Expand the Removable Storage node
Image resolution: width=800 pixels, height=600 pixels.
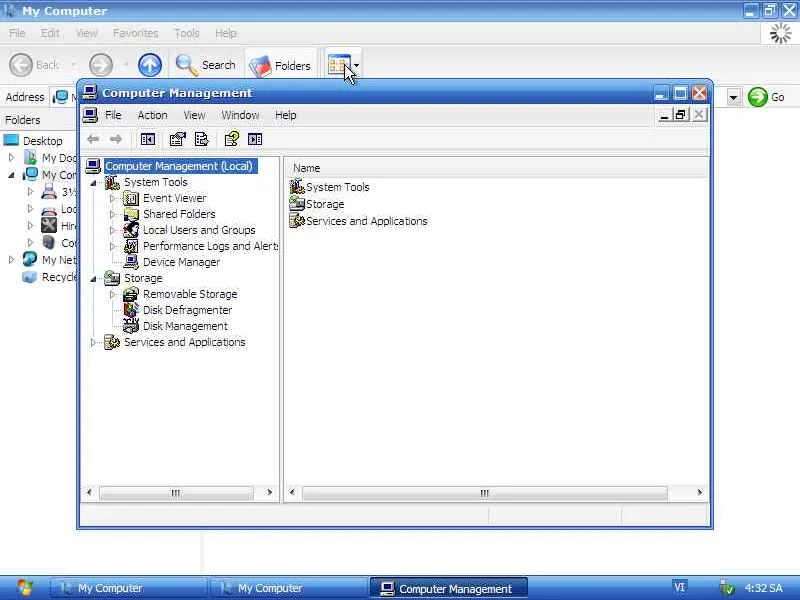click(113, 294)
